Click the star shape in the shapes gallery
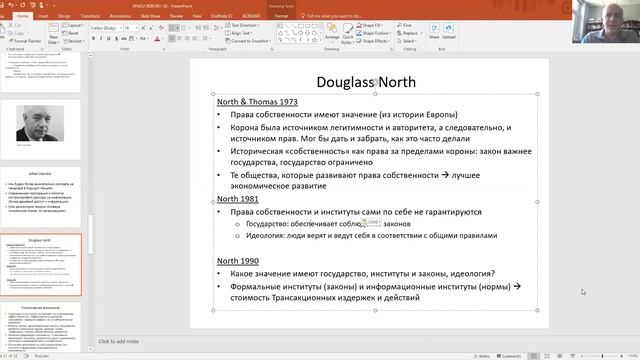 pyautogui.click(x=314, y=40)
